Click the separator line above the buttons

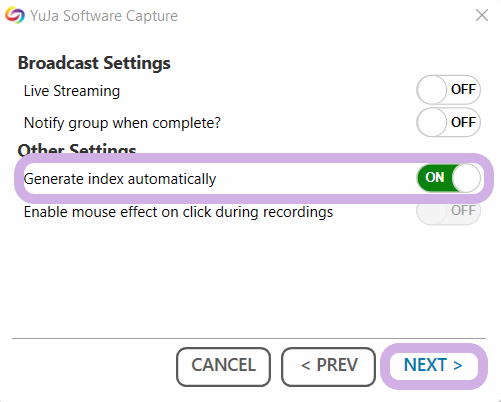(x=249, y=338)
